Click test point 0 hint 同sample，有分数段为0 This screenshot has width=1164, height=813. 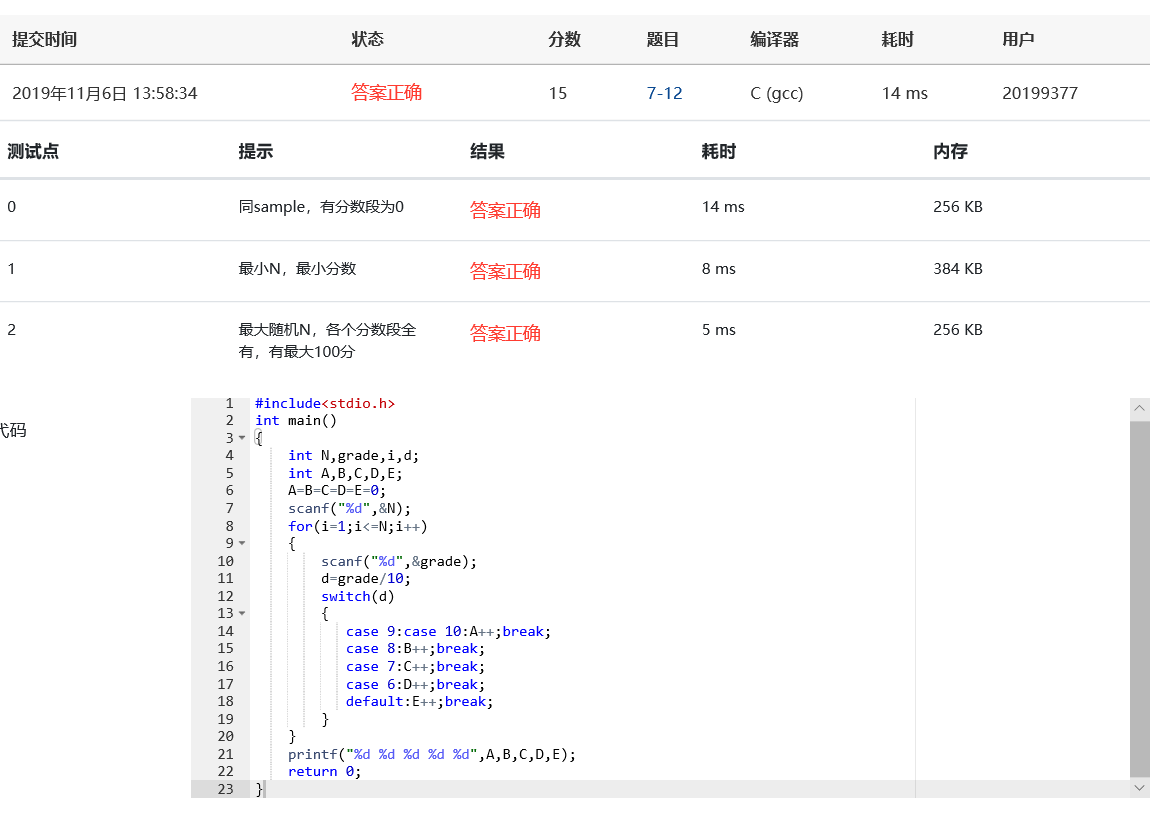[321, 206]
